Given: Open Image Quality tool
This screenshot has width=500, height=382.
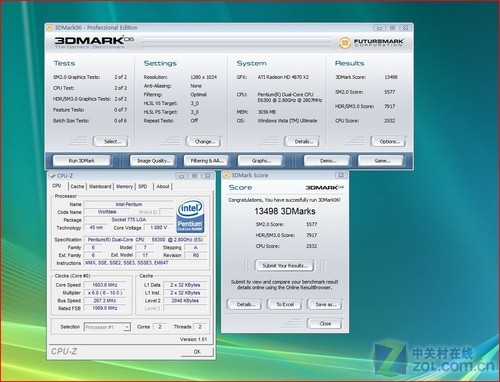Looking at the screenshot, I should pos(153,161).
